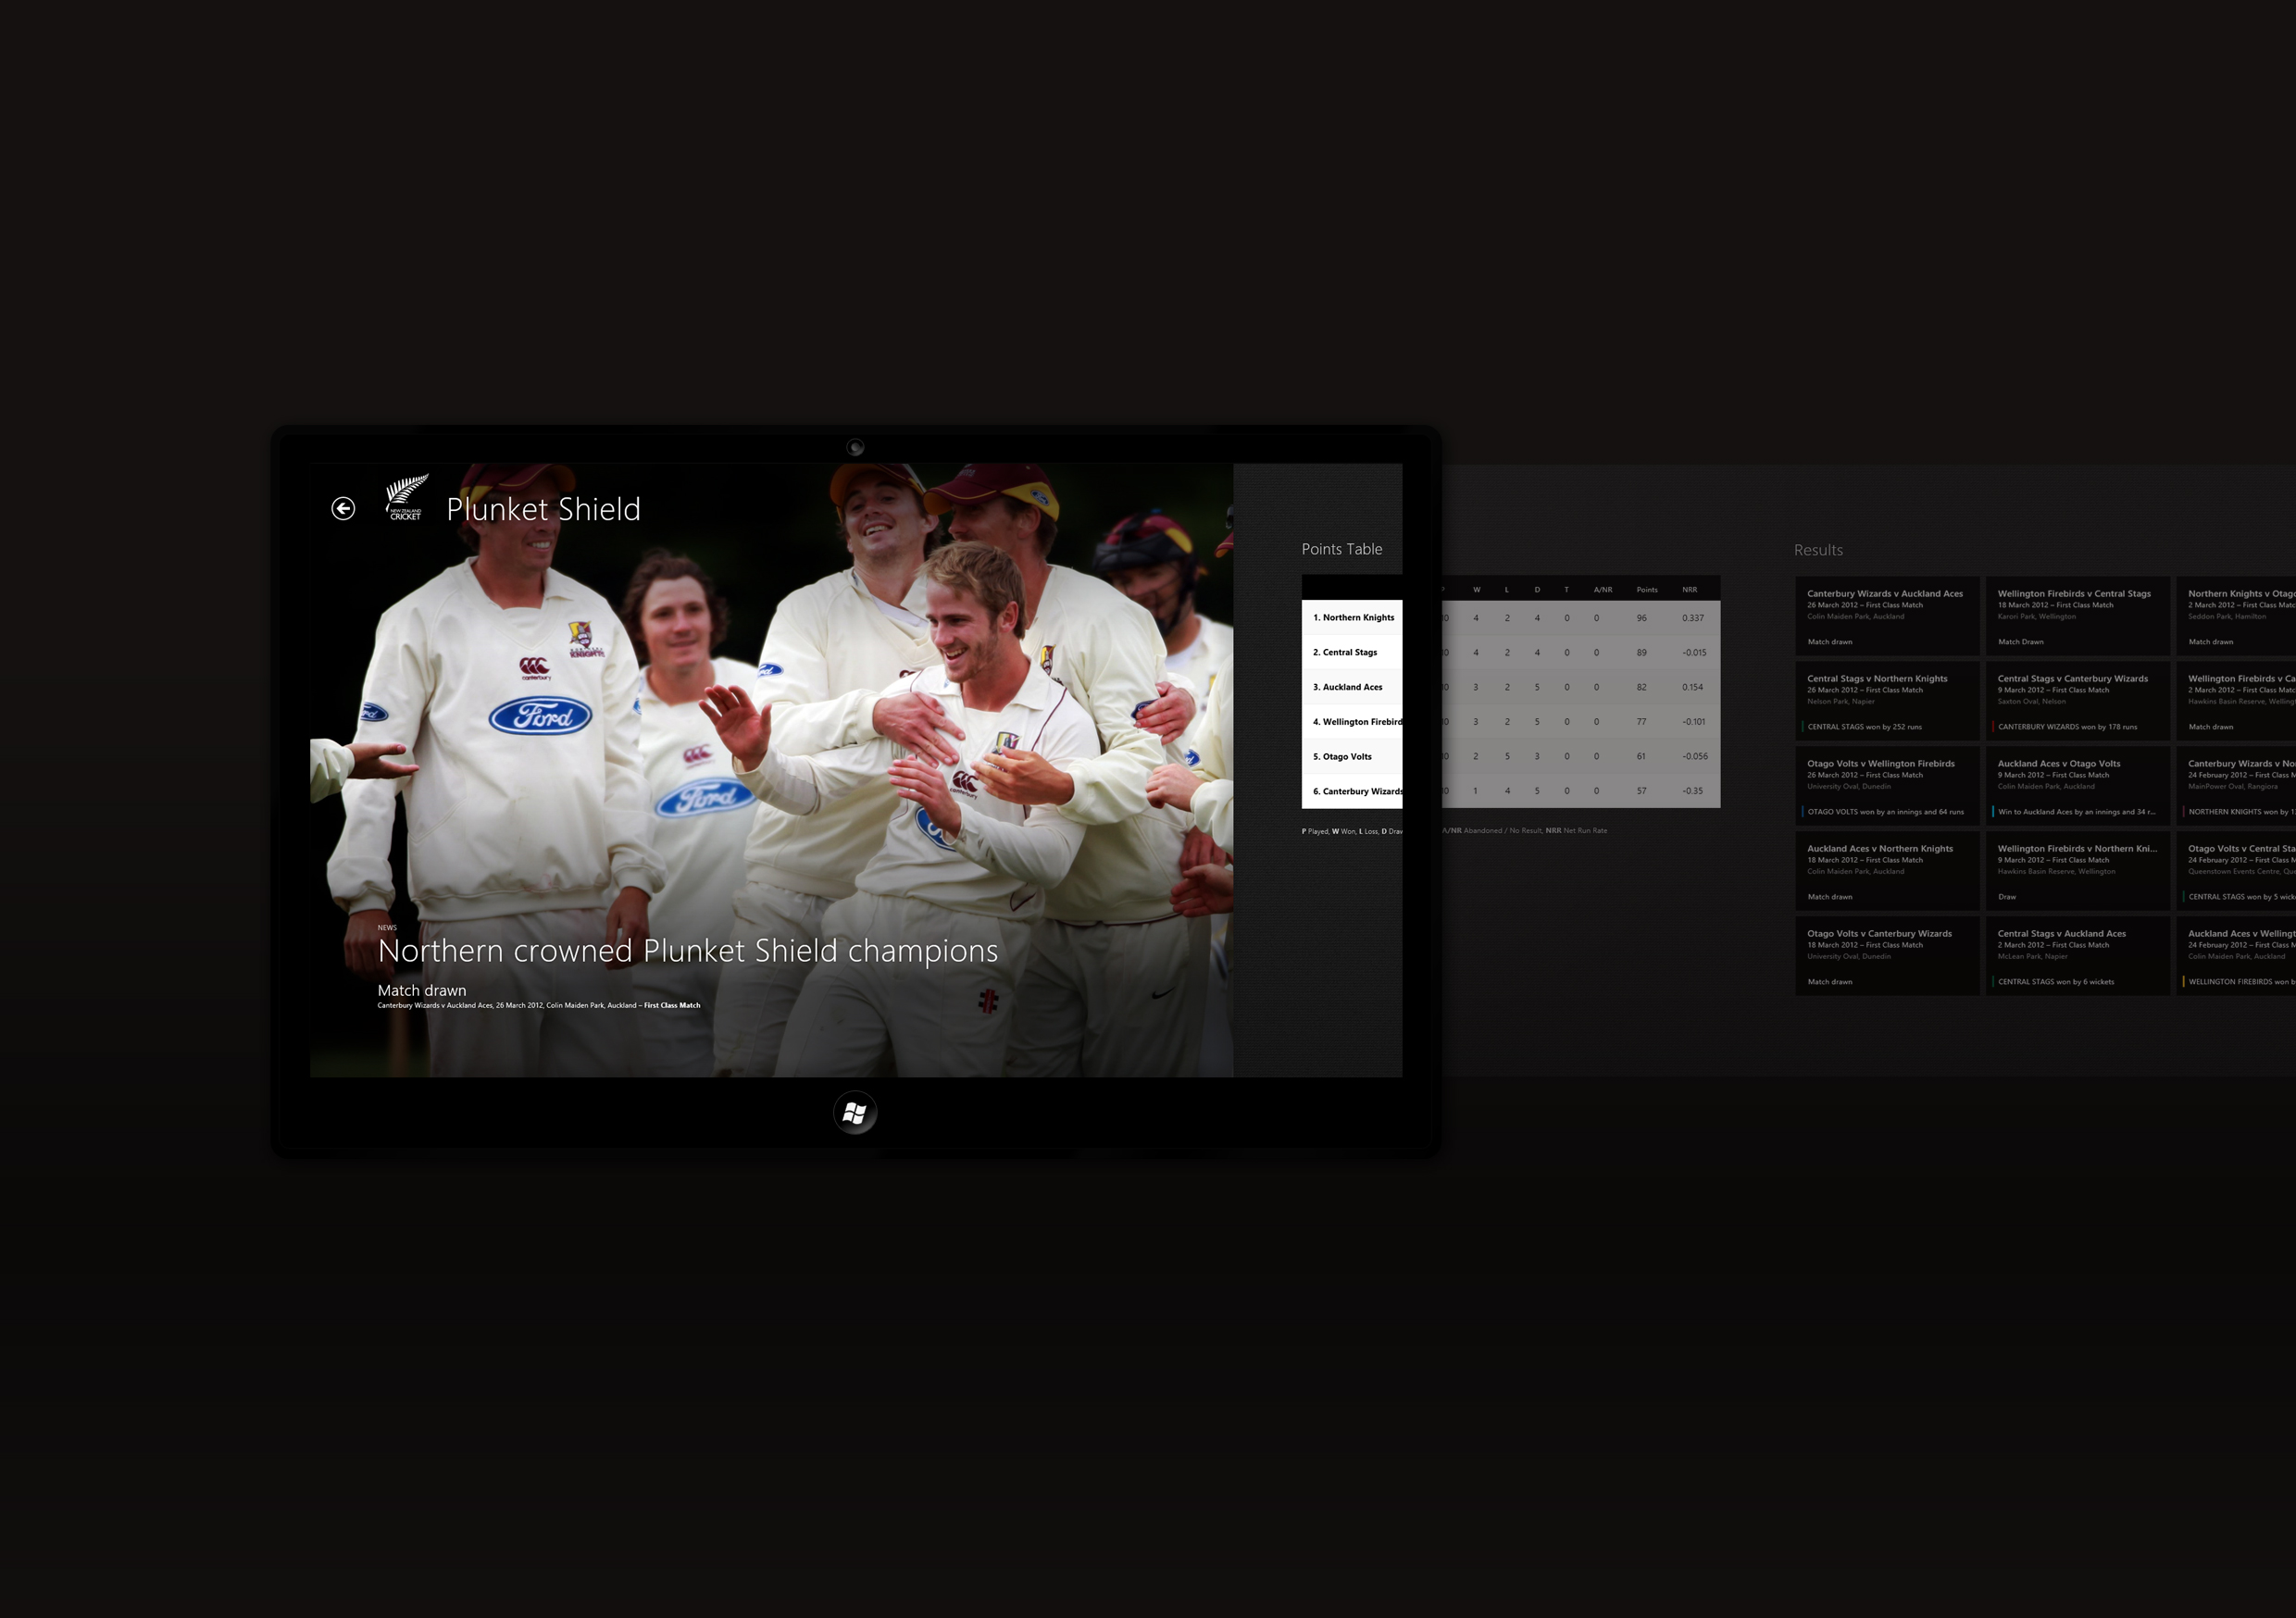Click the New Zealand Cricket fern logo

(406, 497)
